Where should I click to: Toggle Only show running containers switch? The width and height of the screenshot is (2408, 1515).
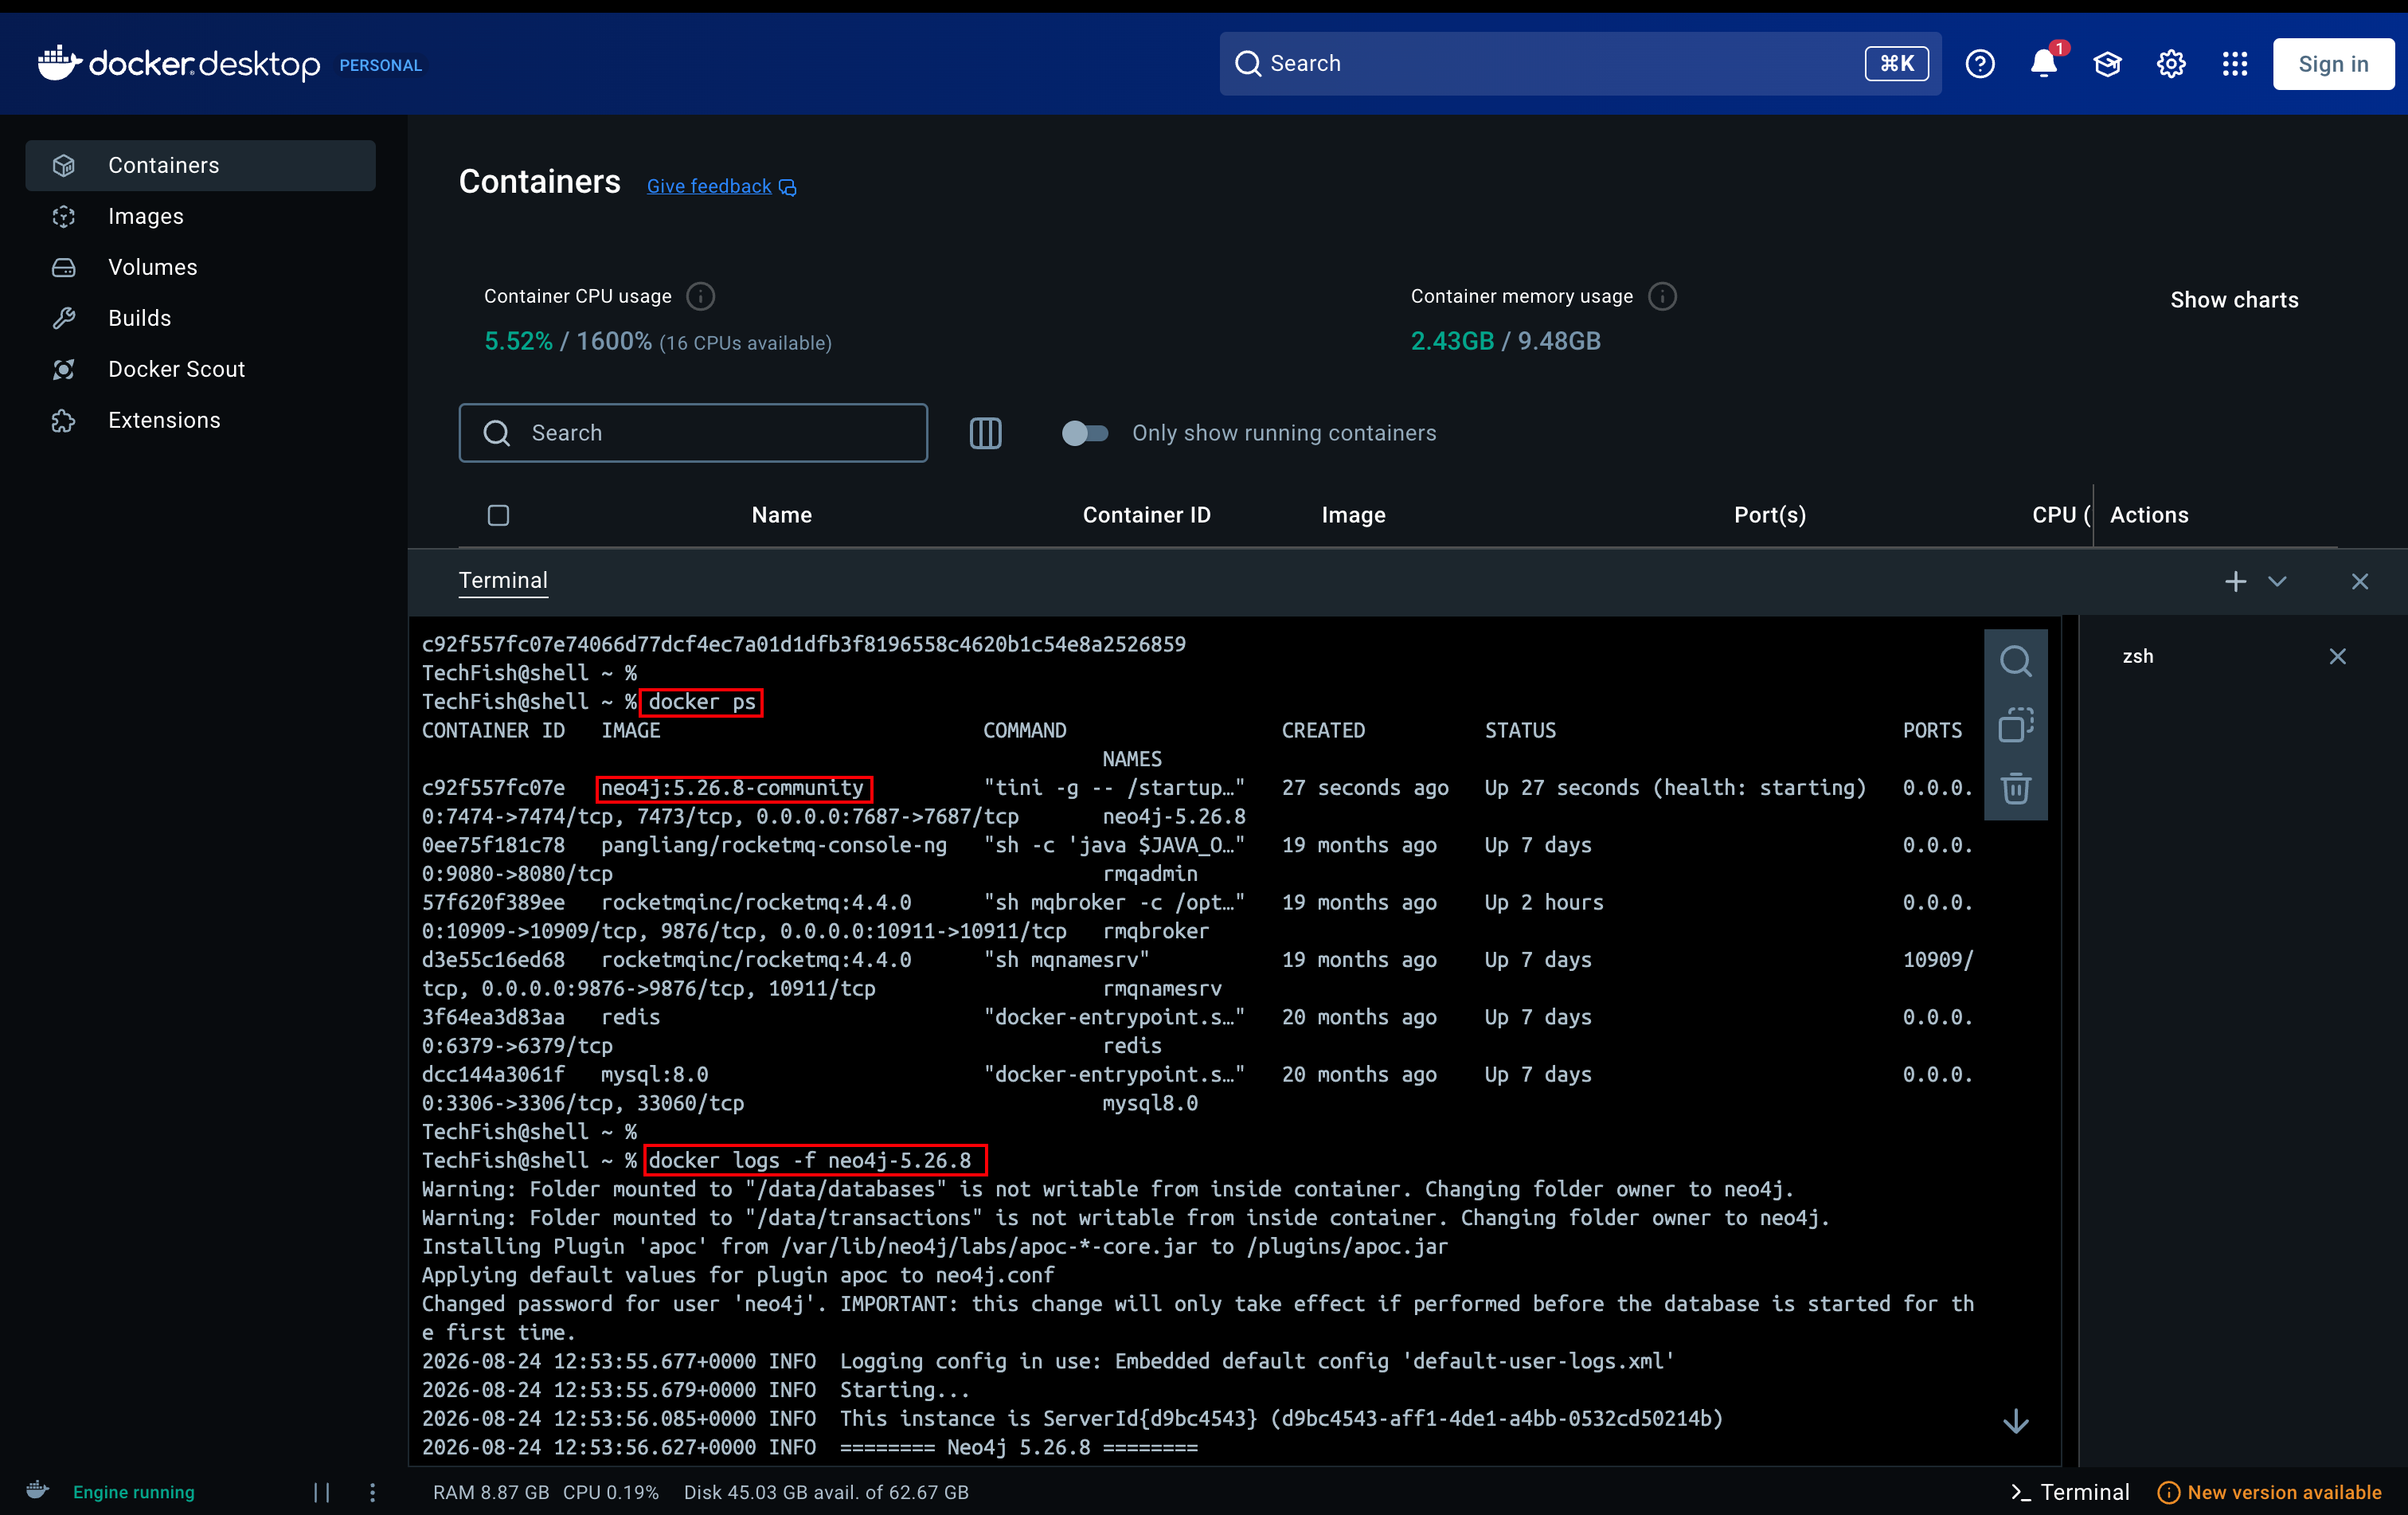click(1085, 433)
